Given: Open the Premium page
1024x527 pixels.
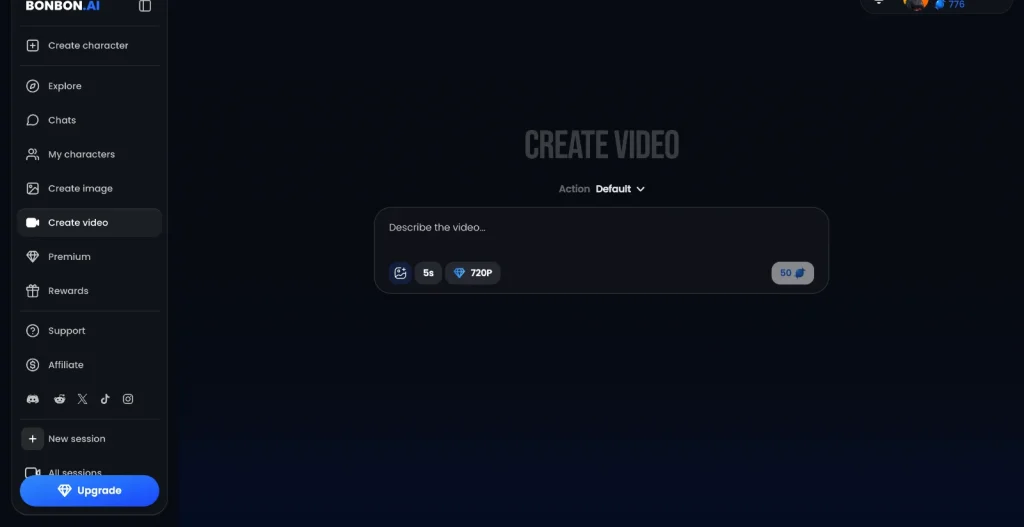Looking at the screenshot, I should [89, 257].
